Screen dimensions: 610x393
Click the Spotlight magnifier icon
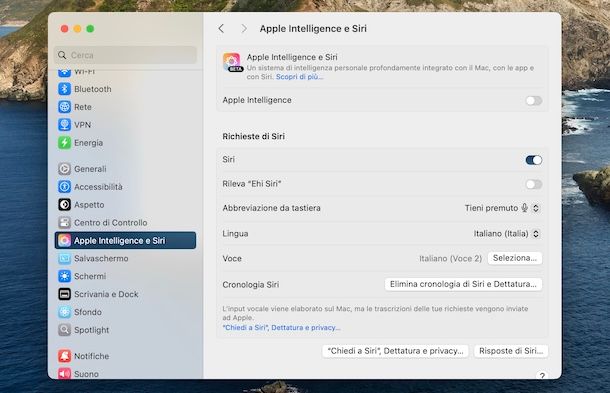coord(65,330)
